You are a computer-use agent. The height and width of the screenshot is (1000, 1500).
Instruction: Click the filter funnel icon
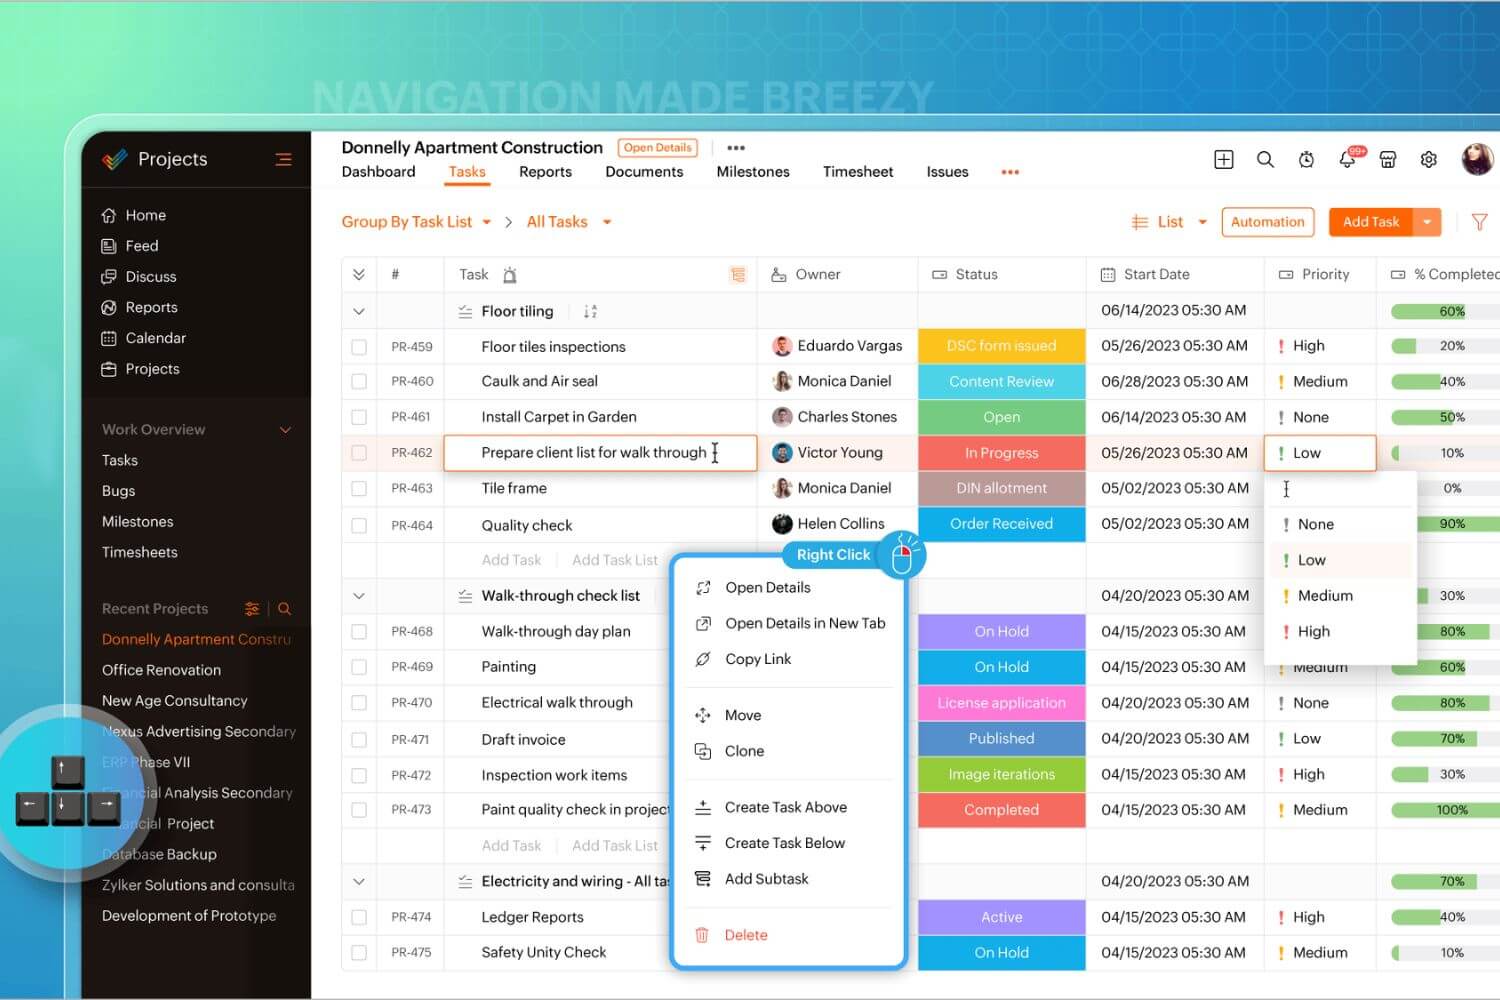click(1479, 222)
